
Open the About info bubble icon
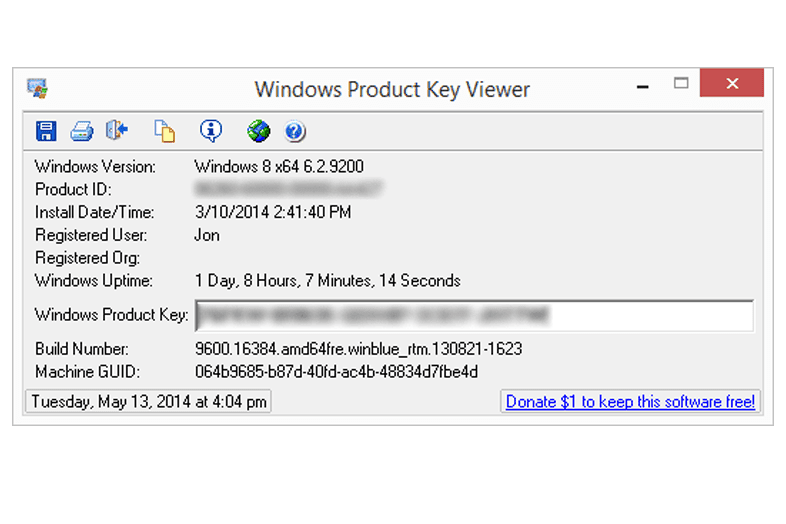(x=211, y=131)
